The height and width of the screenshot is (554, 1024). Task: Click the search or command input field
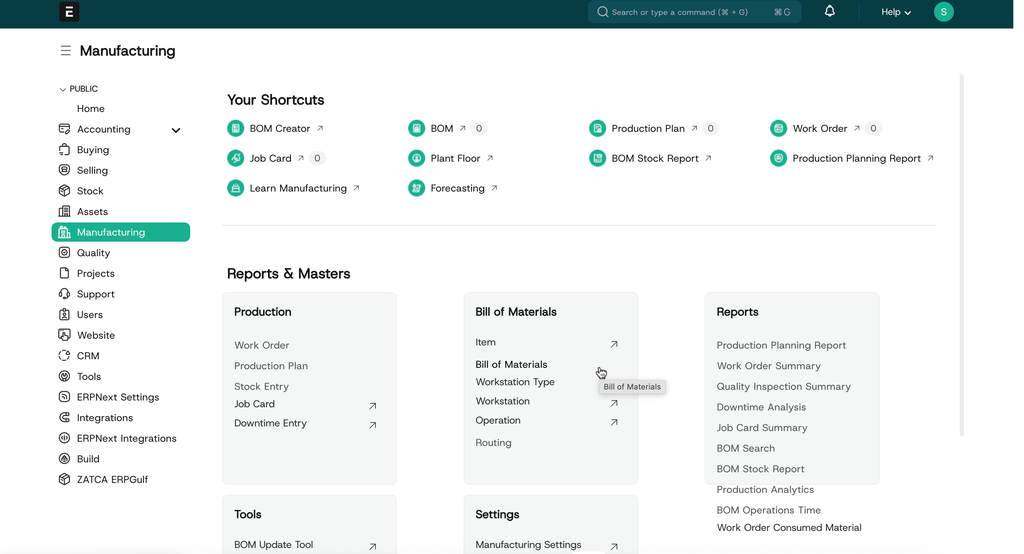[x=694, y=12]
